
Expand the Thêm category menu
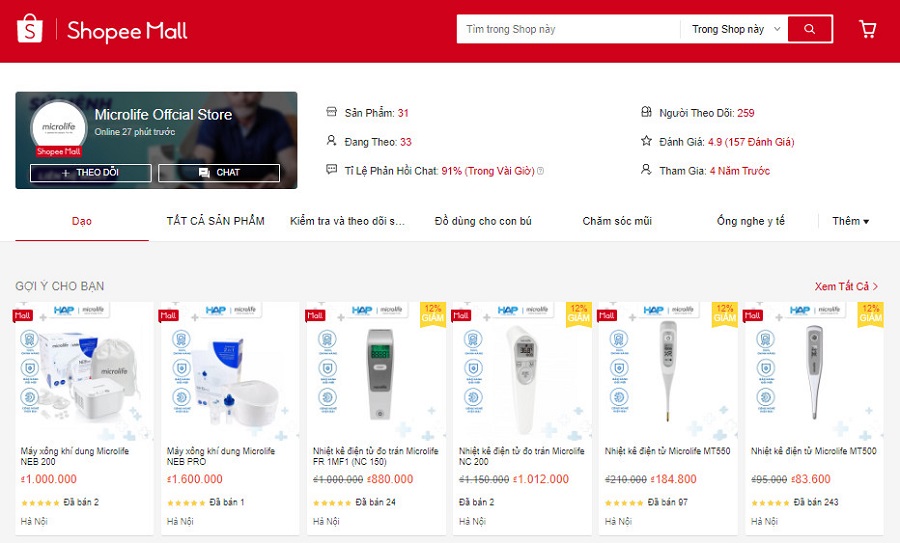coord(850,221)
